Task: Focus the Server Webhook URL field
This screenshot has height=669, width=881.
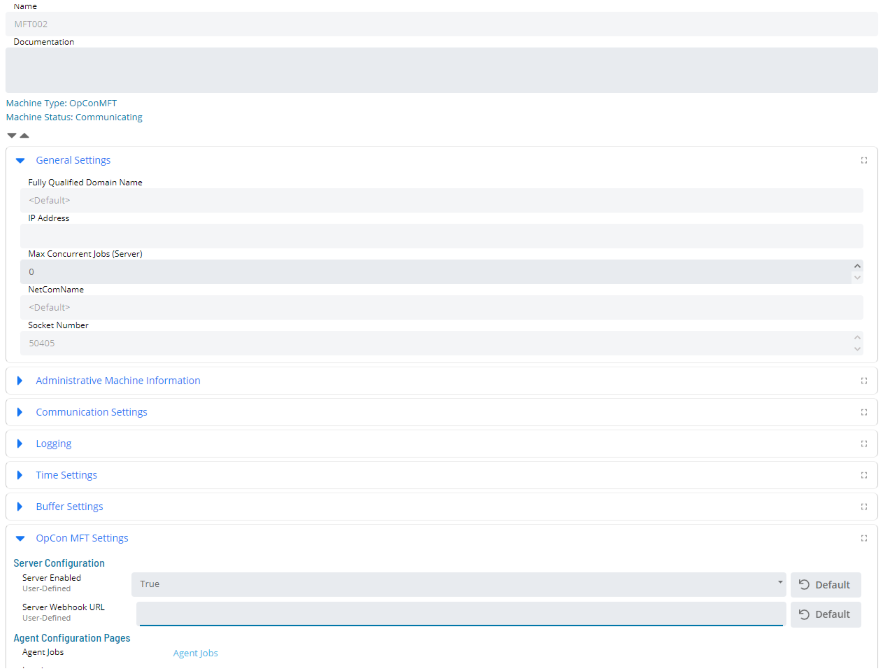Action: tap(461, 614)
